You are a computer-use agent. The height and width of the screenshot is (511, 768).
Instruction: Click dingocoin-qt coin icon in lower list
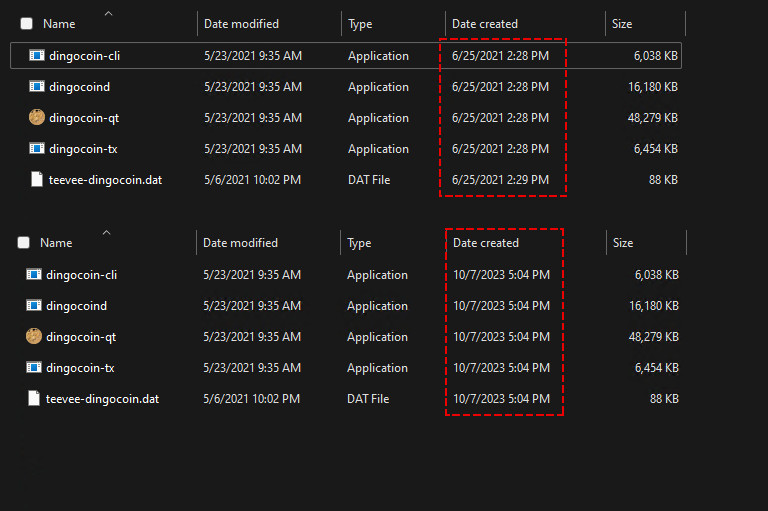click(34, 336)
